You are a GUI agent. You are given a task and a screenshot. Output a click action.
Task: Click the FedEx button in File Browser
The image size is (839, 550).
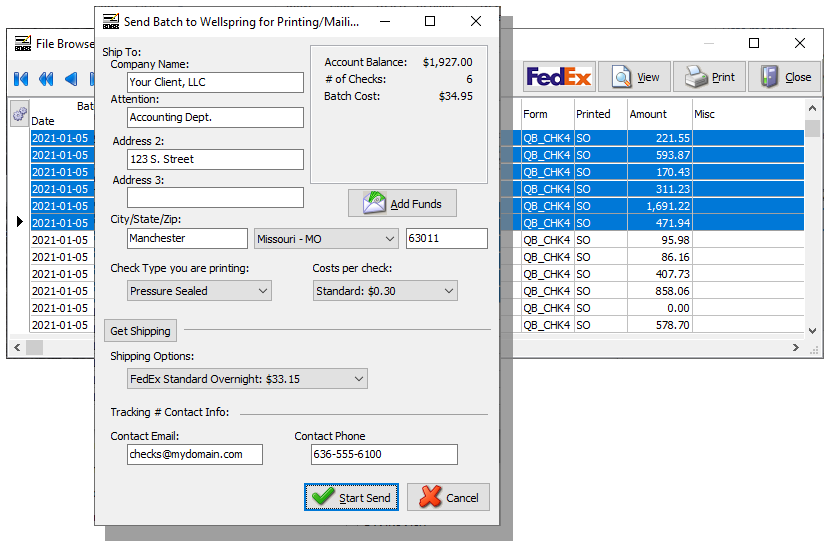(559, 77)
